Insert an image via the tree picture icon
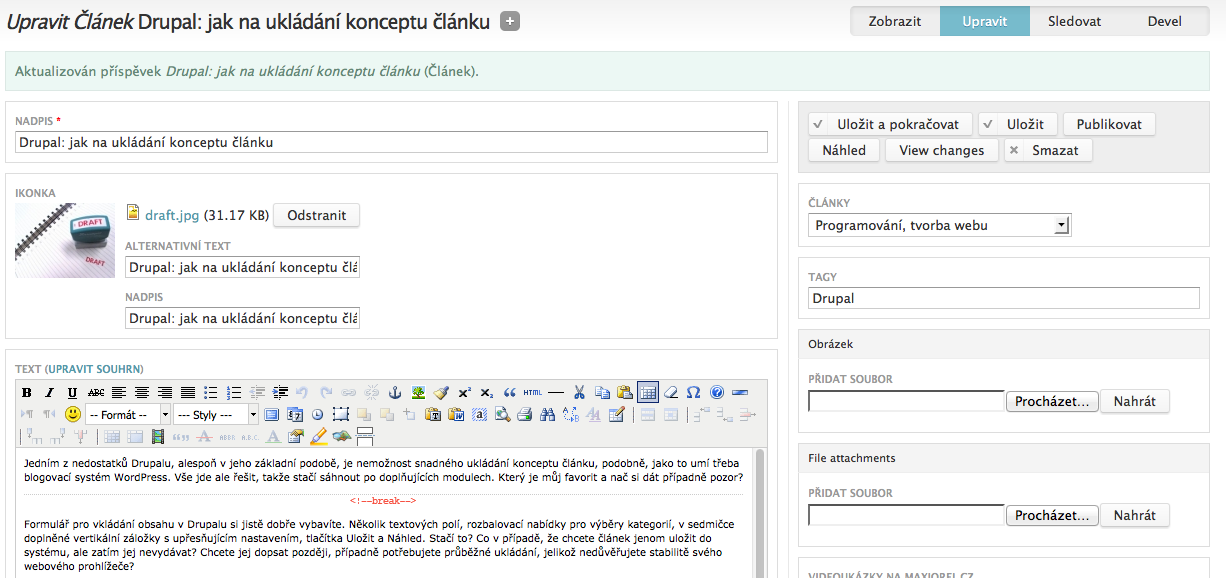The image size is (1226, 578). 418,392
